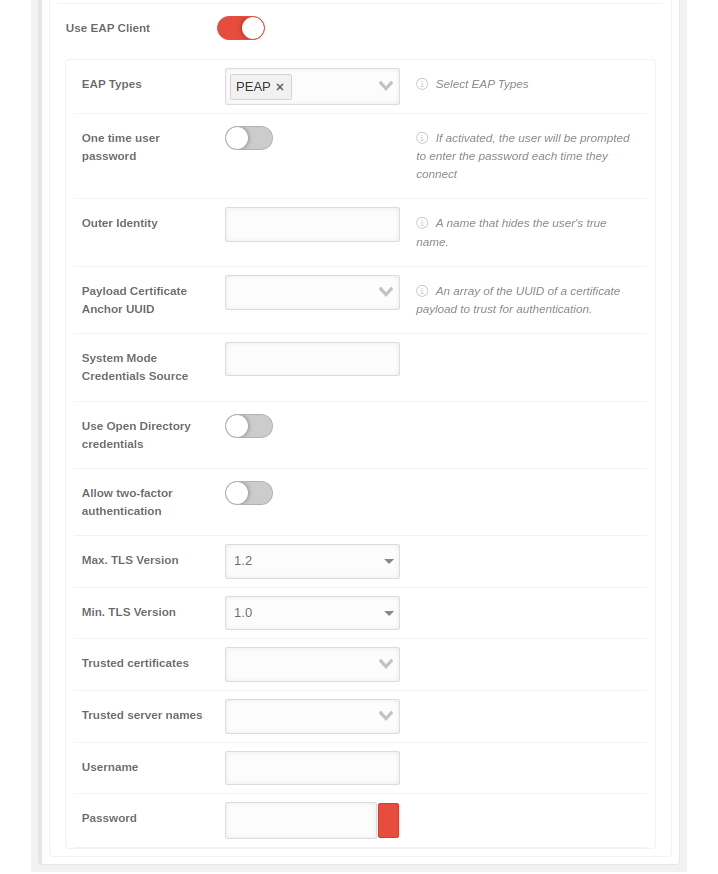The image size is (718, 874).
Task: Click info icon next to Outer Identity hint
Action: pyautogui.click(x=422, y=223)
